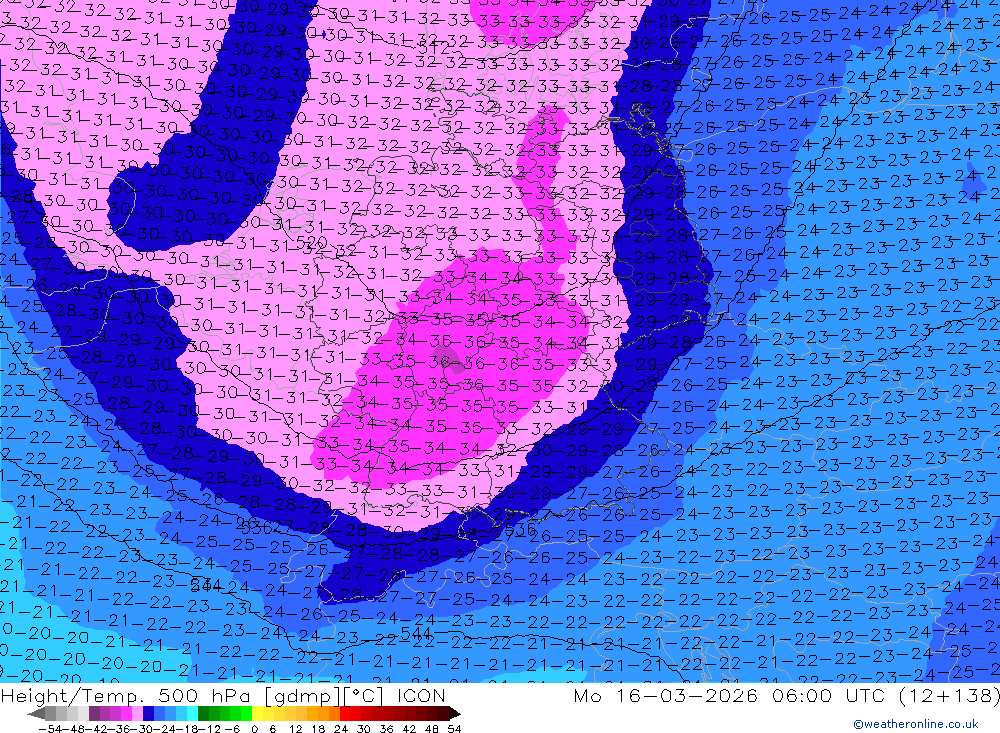Click the 512 height contour label
The height and width of the screenshot is (733, 1000).
click(435, 46)
